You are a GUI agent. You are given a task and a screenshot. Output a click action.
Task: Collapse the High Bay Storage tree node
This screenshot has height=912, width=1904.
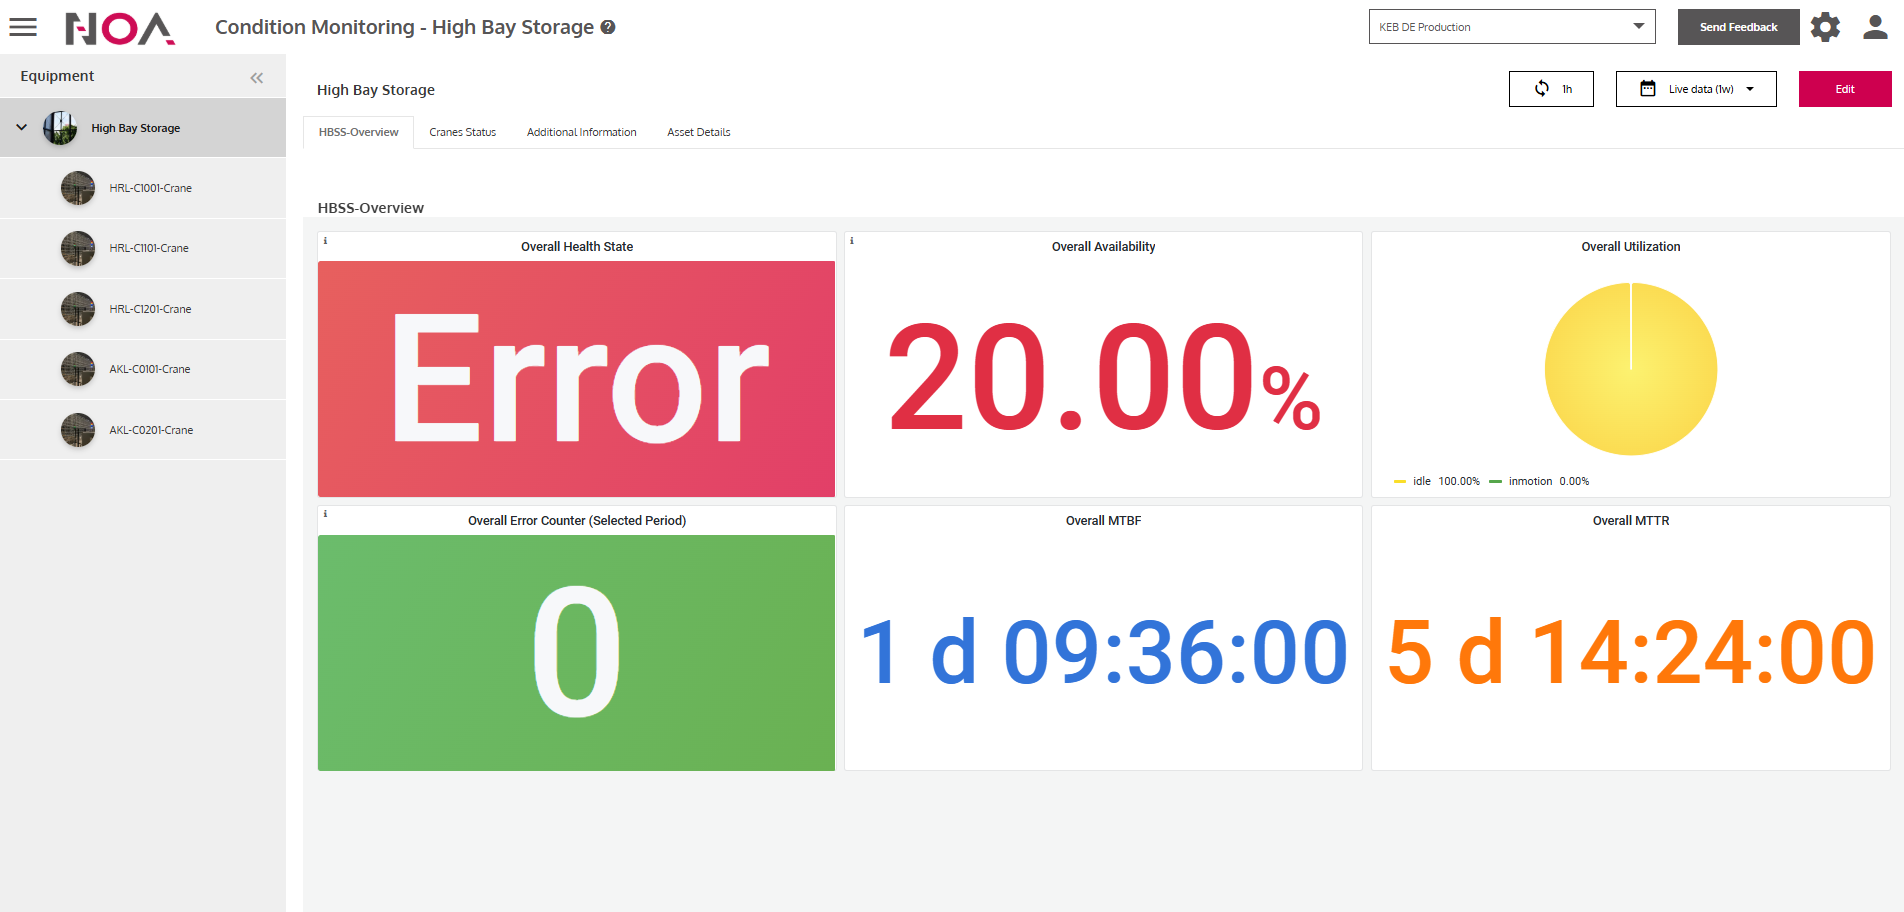pyautogui.click(x=22, y=128)
